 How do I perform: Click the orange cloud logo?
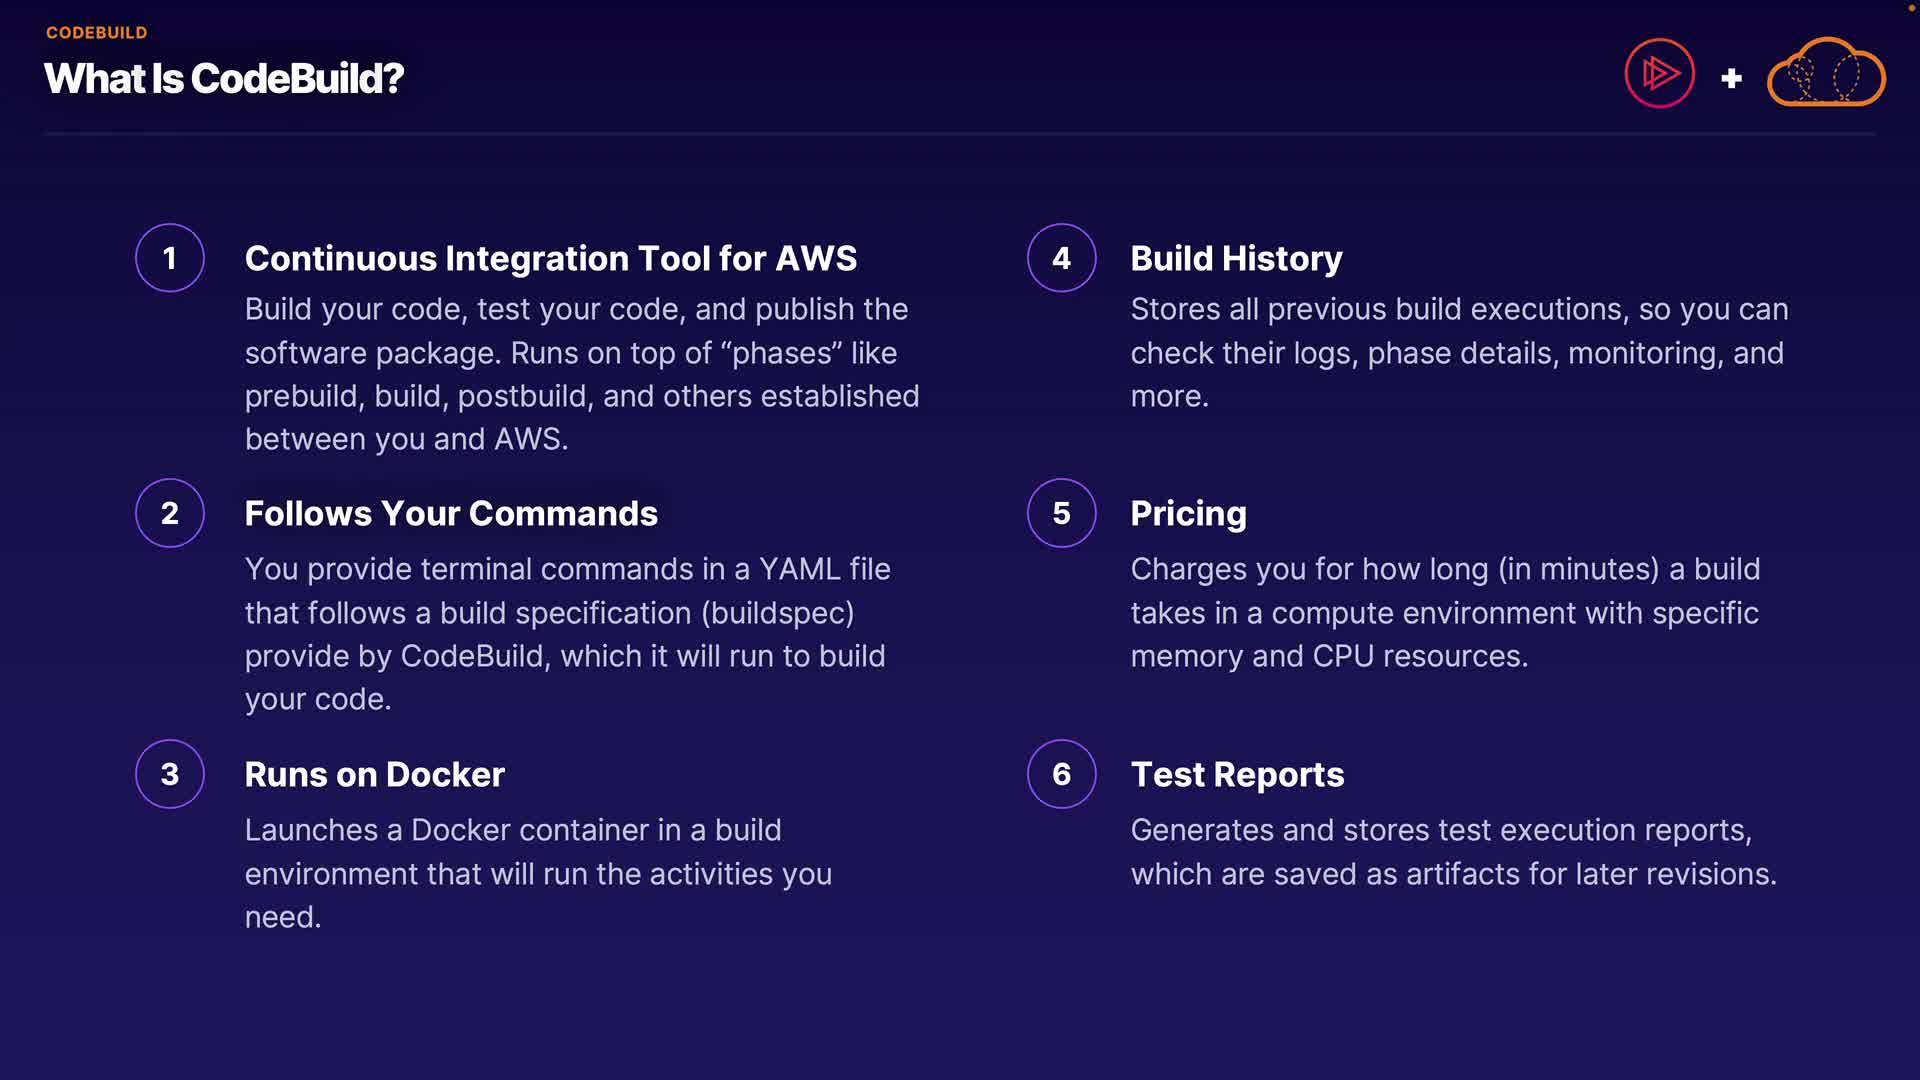pyautogui.click(x=1826, y=73)
